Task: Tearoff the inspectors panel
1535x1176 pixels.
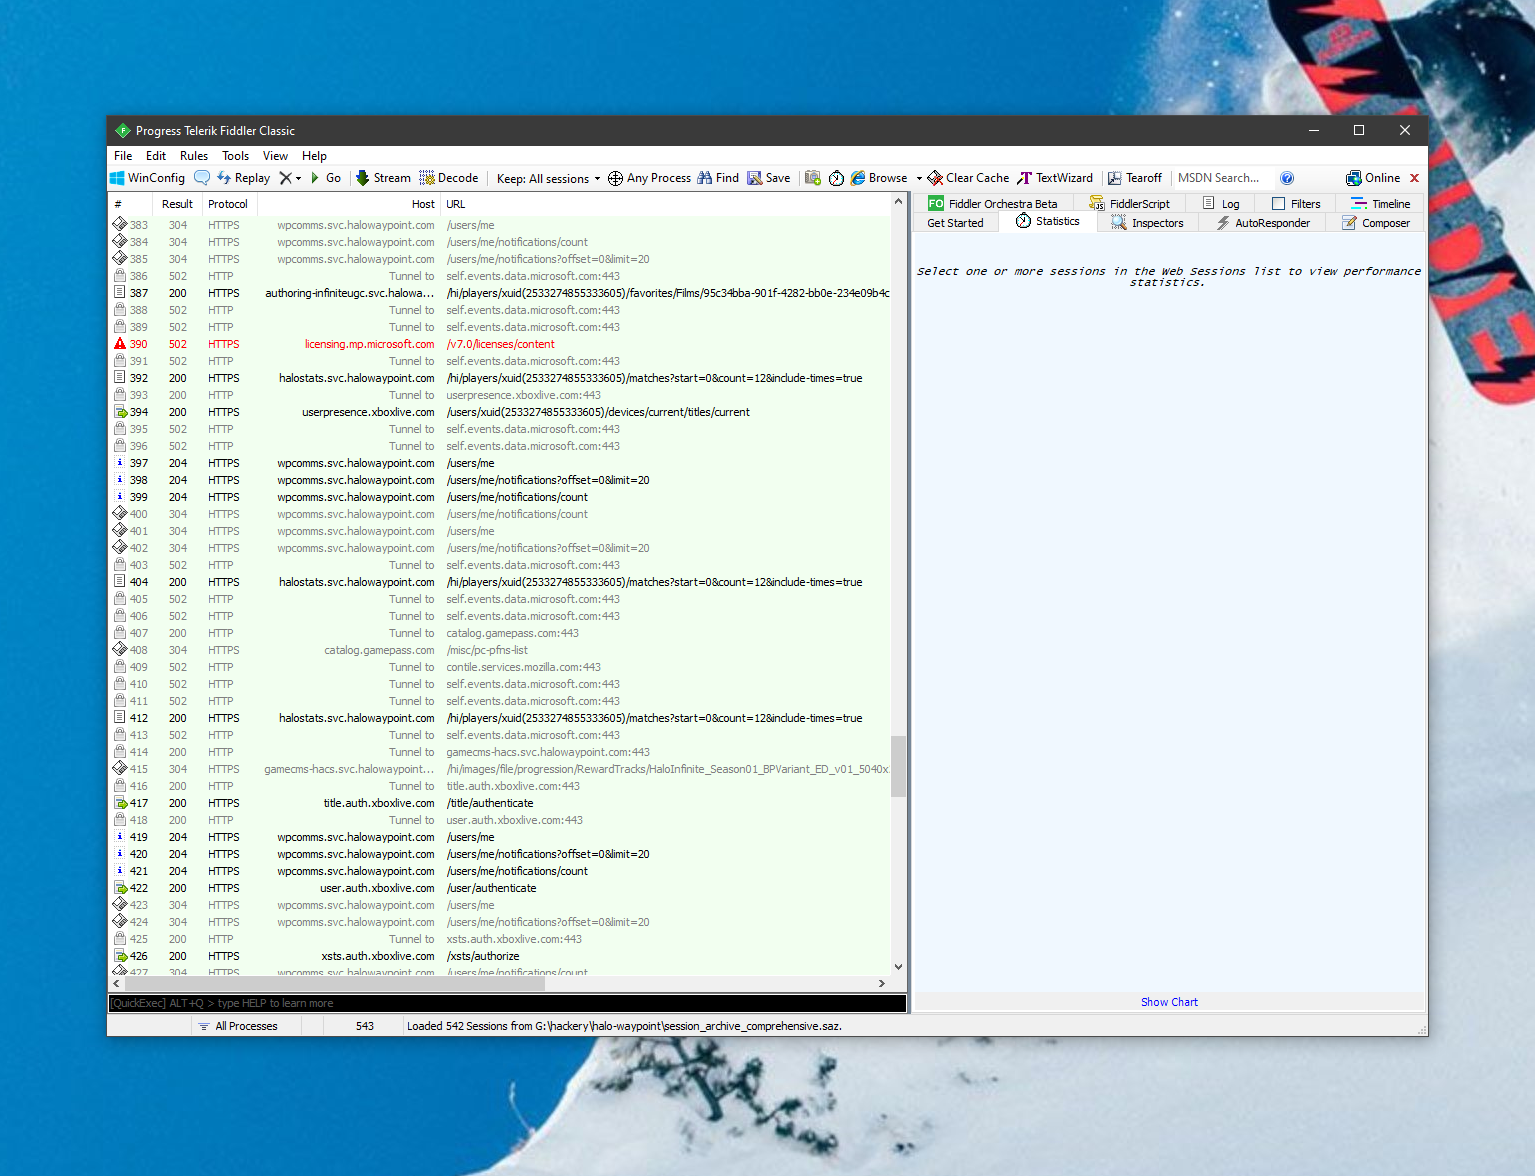Action: tap(1134, 178)
